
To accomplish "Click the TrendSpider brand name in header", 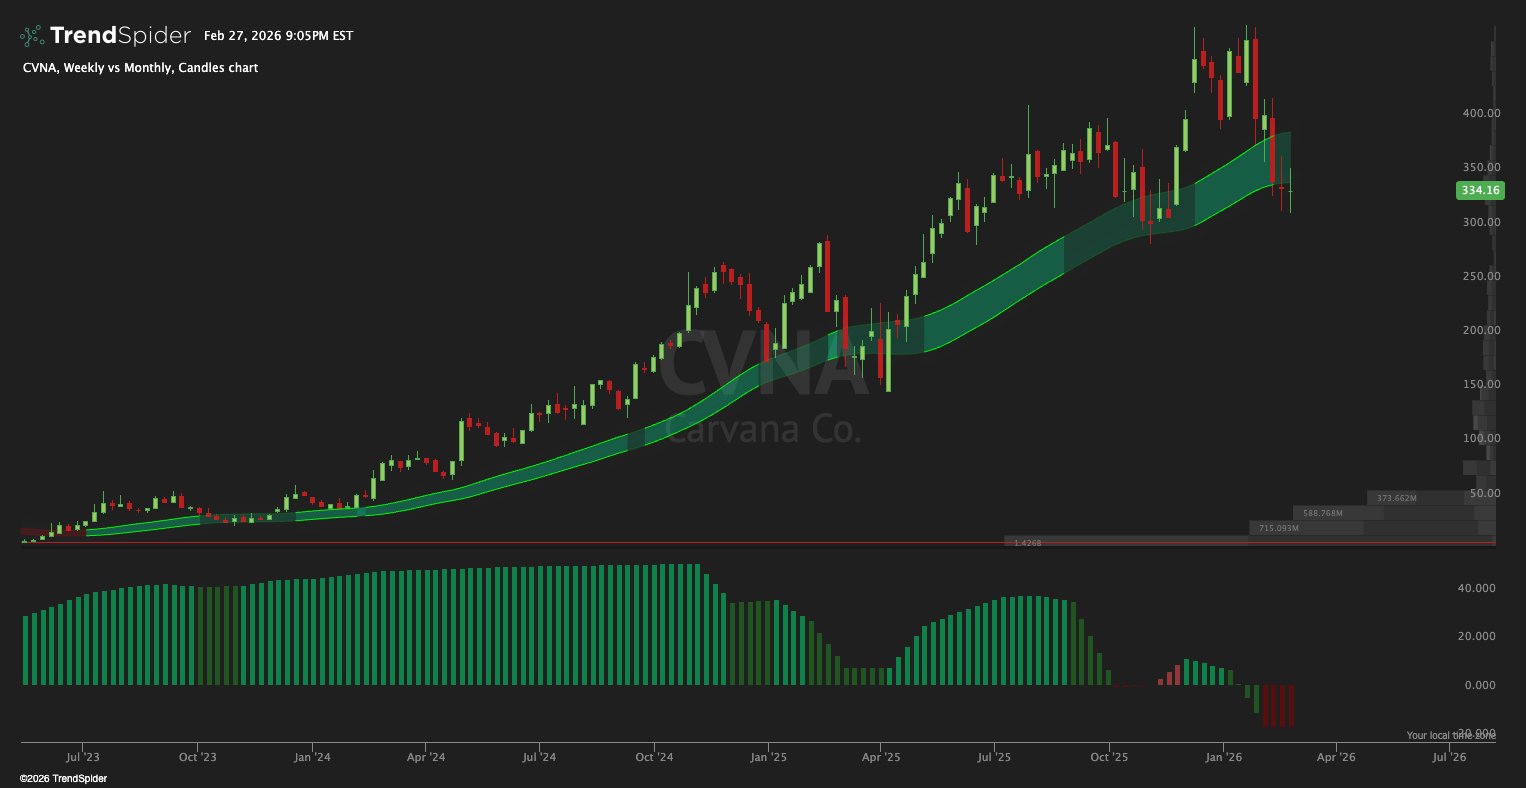I will click(120, 36).
